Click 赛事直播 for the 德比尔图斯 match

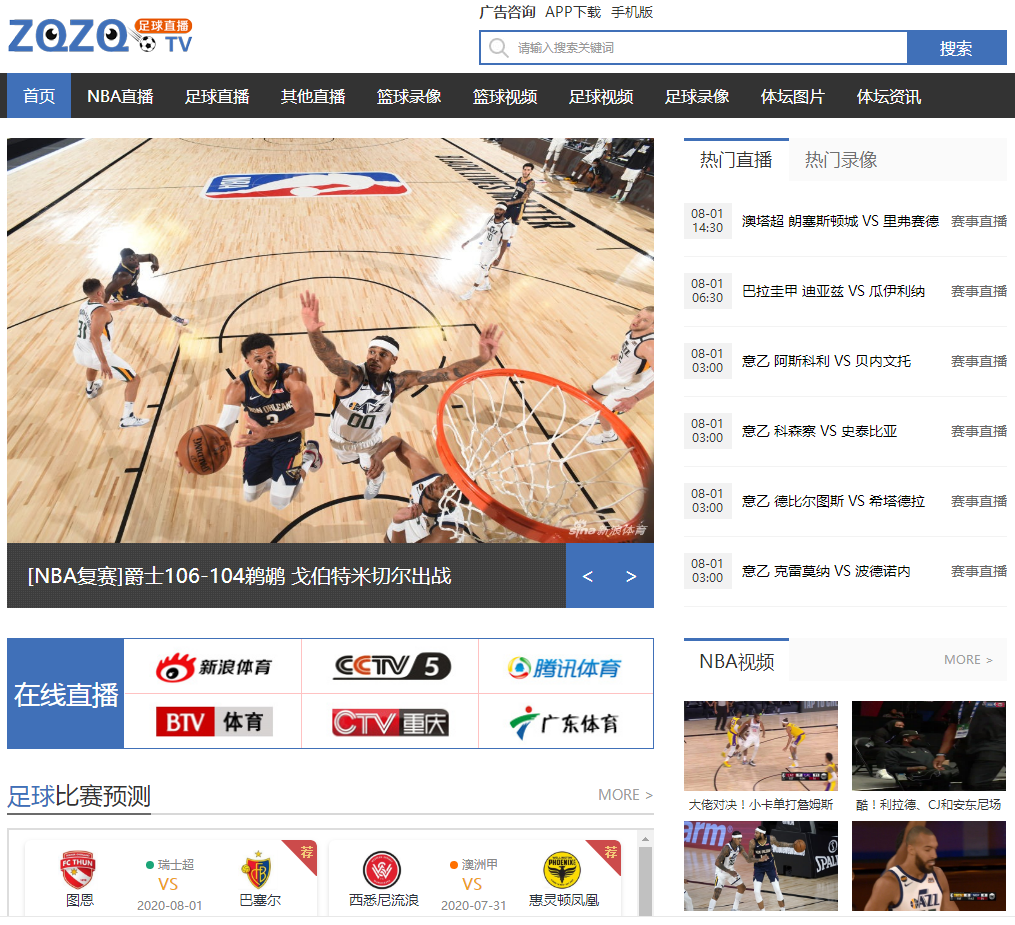pos(979,501)
